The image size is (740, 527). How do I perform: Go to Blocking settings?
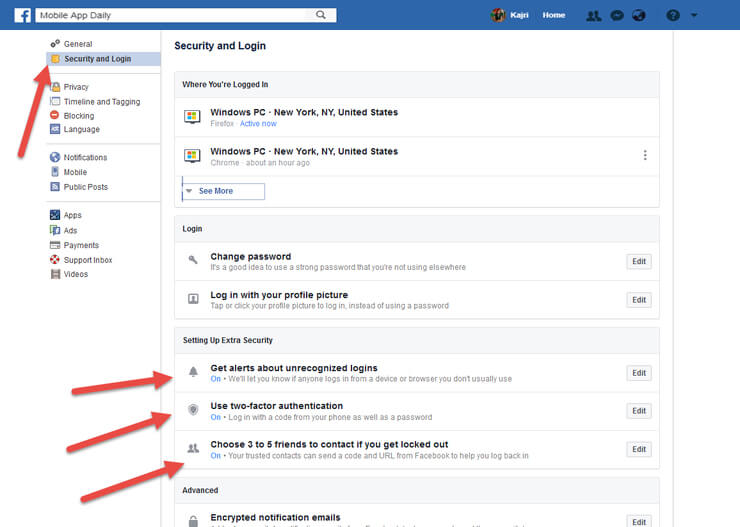click(x=79, y=116)
